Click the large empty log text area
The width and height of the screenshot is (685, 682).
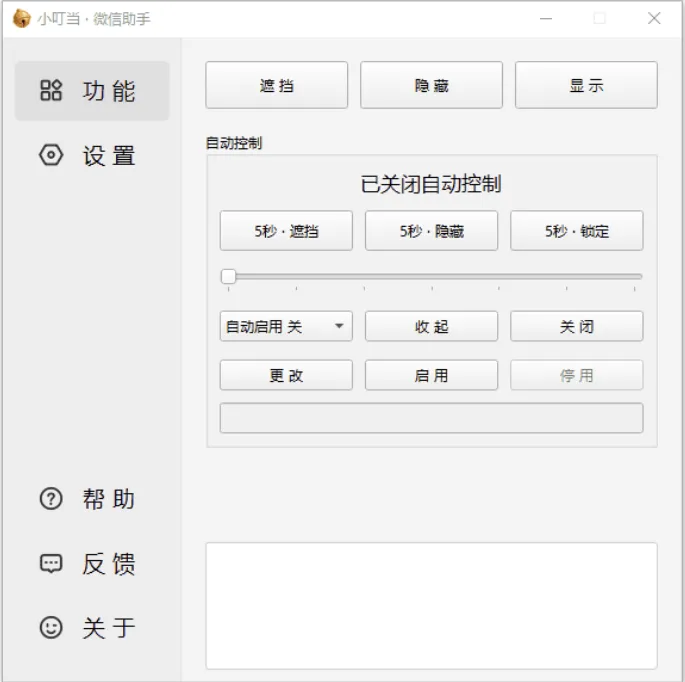pyautogui.click(x=431, y=605)
